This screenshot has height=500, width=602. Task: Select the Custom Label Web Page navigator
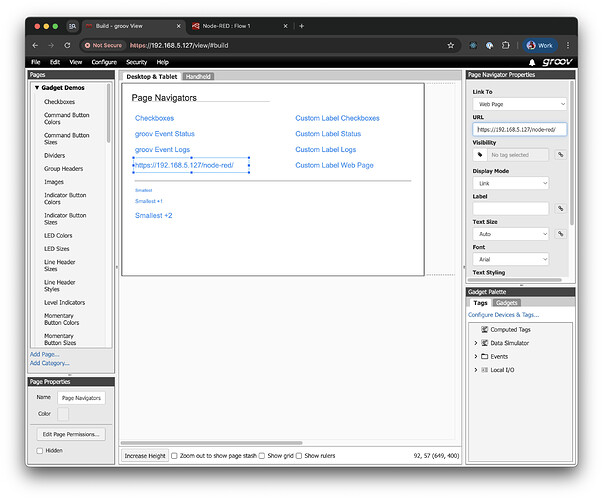[334, 165]
